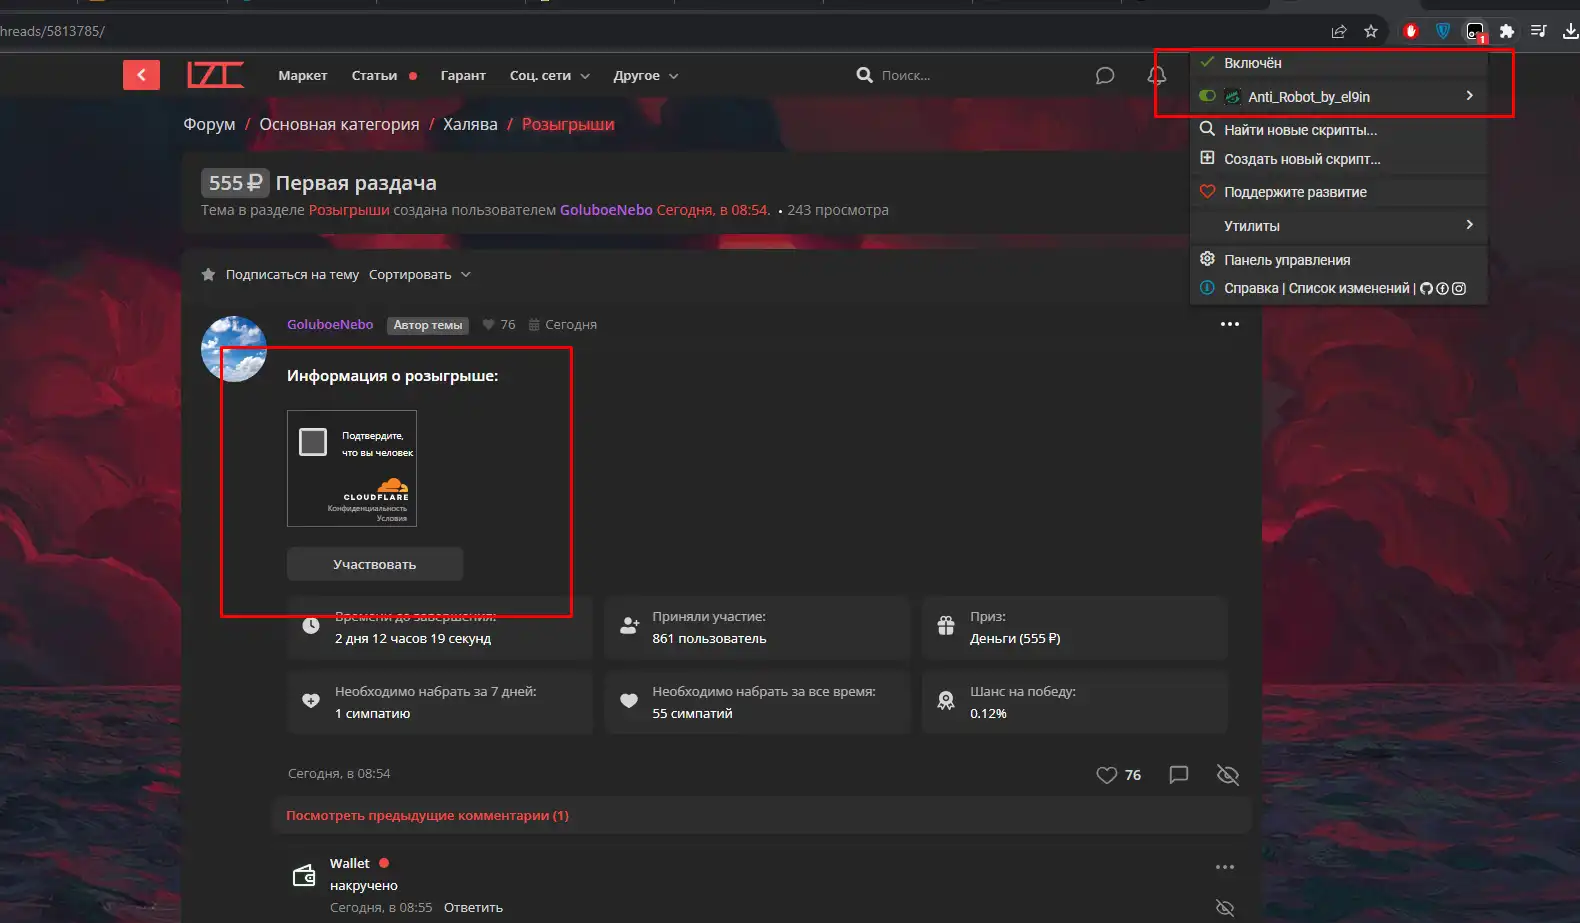Open the extensions puzzle icon

(x=1507, y=31)
